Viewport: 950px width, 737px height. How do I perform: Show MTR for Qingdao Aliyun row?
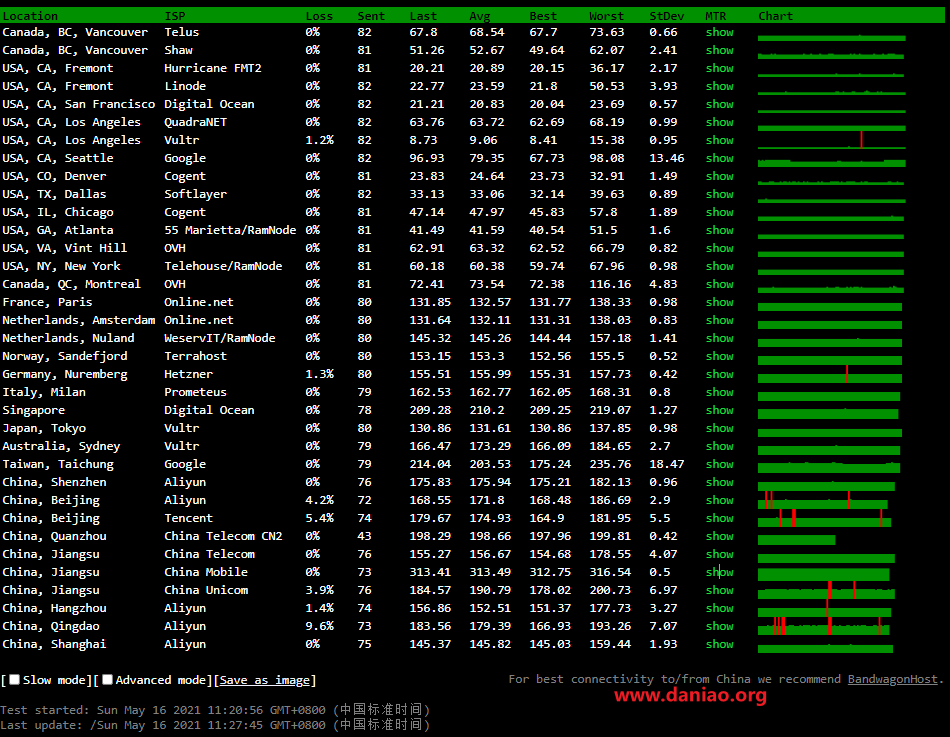point(720,626)
